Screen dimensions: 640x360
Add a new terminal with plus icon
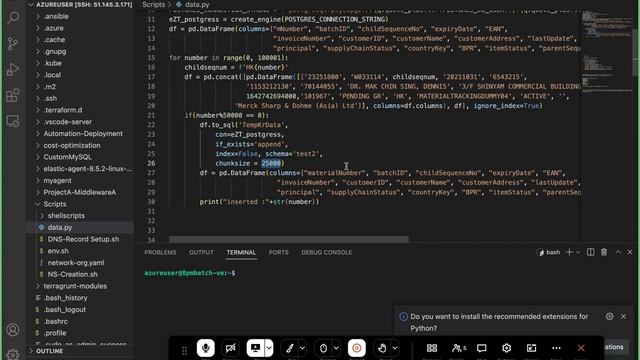569,252
